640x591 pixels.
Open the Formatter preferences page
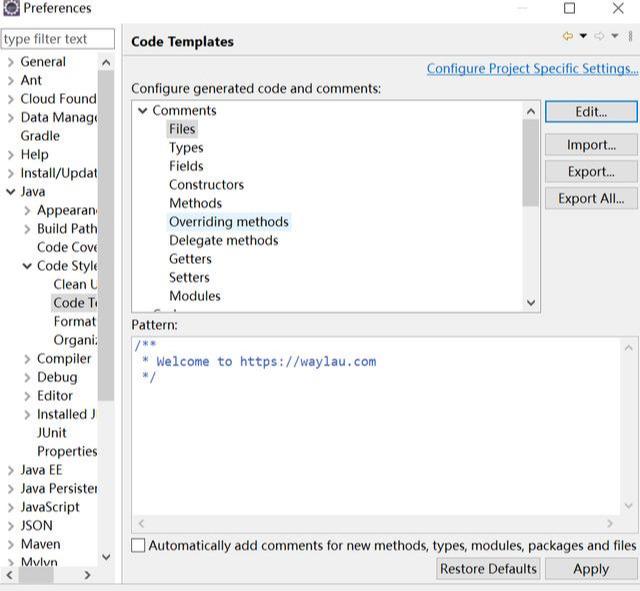(x=75, y=322)
